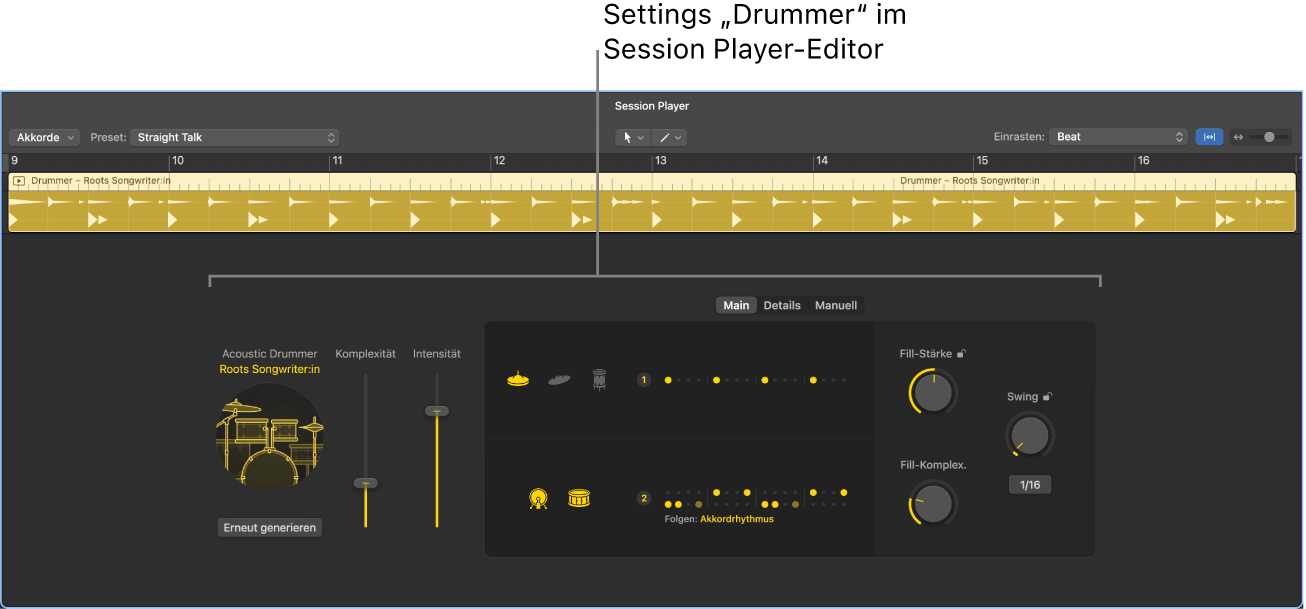The height and width of the screenshot is (609, 1306).
Task: Open the Straight Talk preset menu
Action: click(x=235, y=137)
